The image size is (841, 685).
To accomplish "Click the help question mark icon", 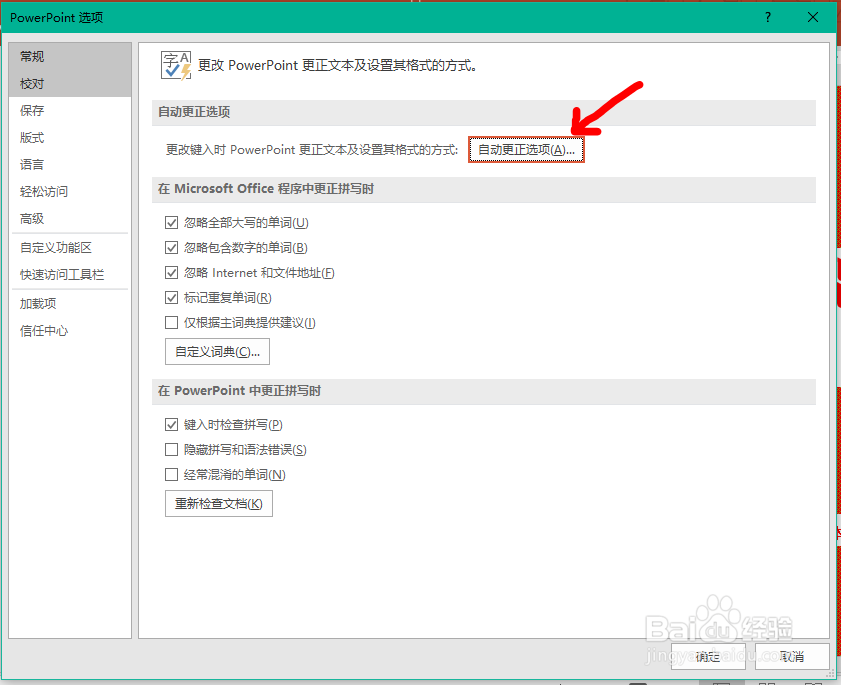I will pyautogui.click(x=768, y=17).
